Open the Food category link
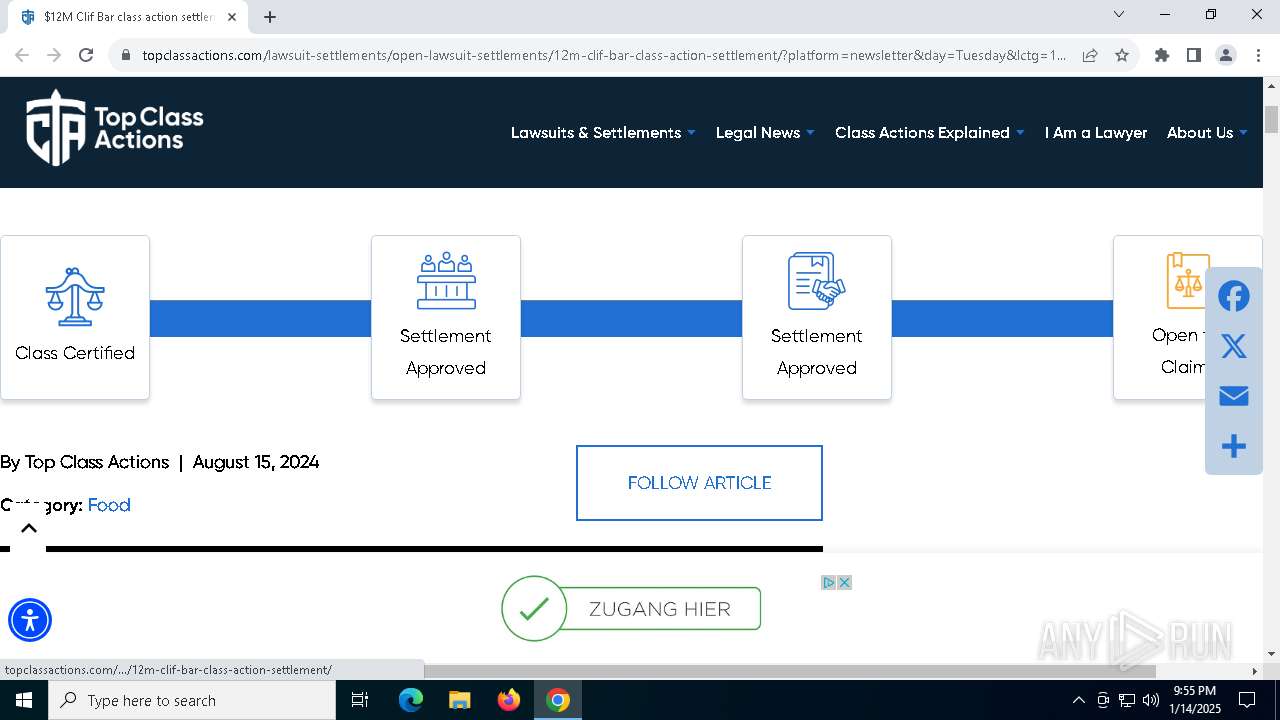Viewport: 1280px width, 720px height. tap(109, 505)
